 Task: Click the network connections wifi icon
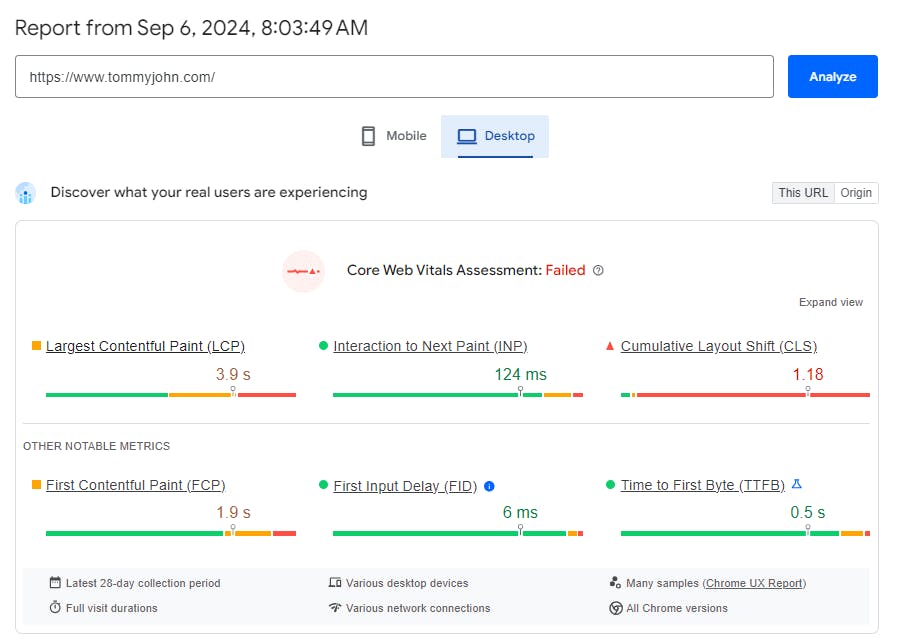(x=335, y=607)
